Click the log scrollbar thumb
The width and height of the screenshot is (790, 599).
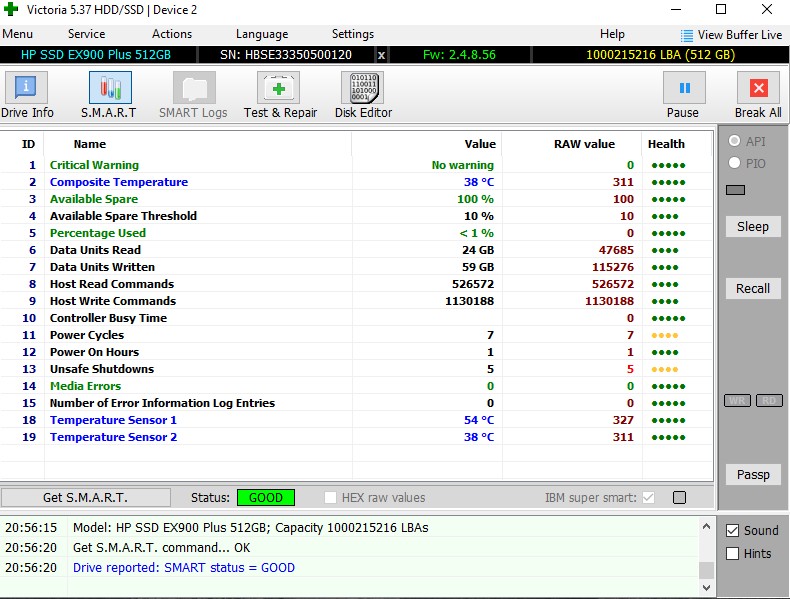click(706, 570)
